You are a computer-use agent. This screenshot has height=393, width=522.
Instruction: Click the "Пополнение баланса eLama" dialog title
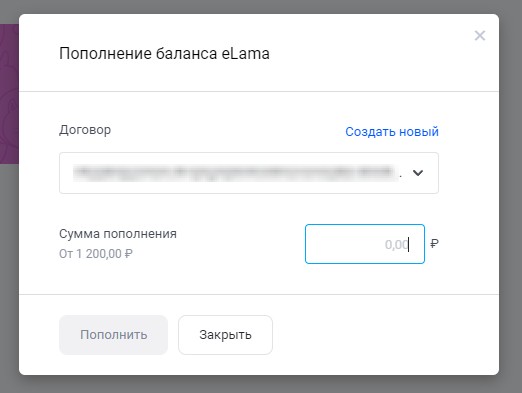(164, 53)
